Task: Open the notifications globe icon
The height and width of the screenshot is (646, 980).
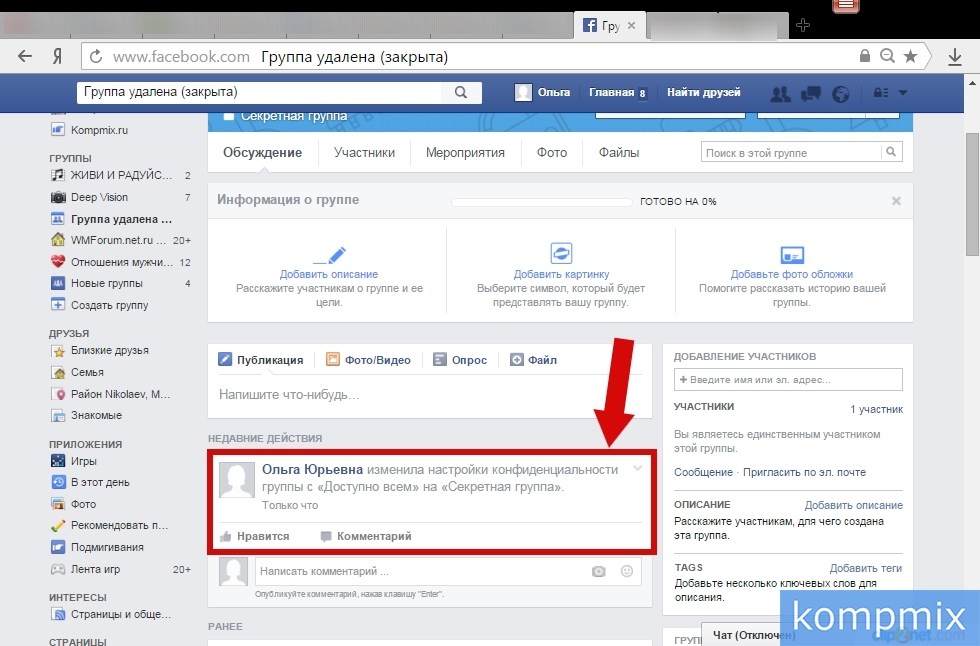Action: 841,93
